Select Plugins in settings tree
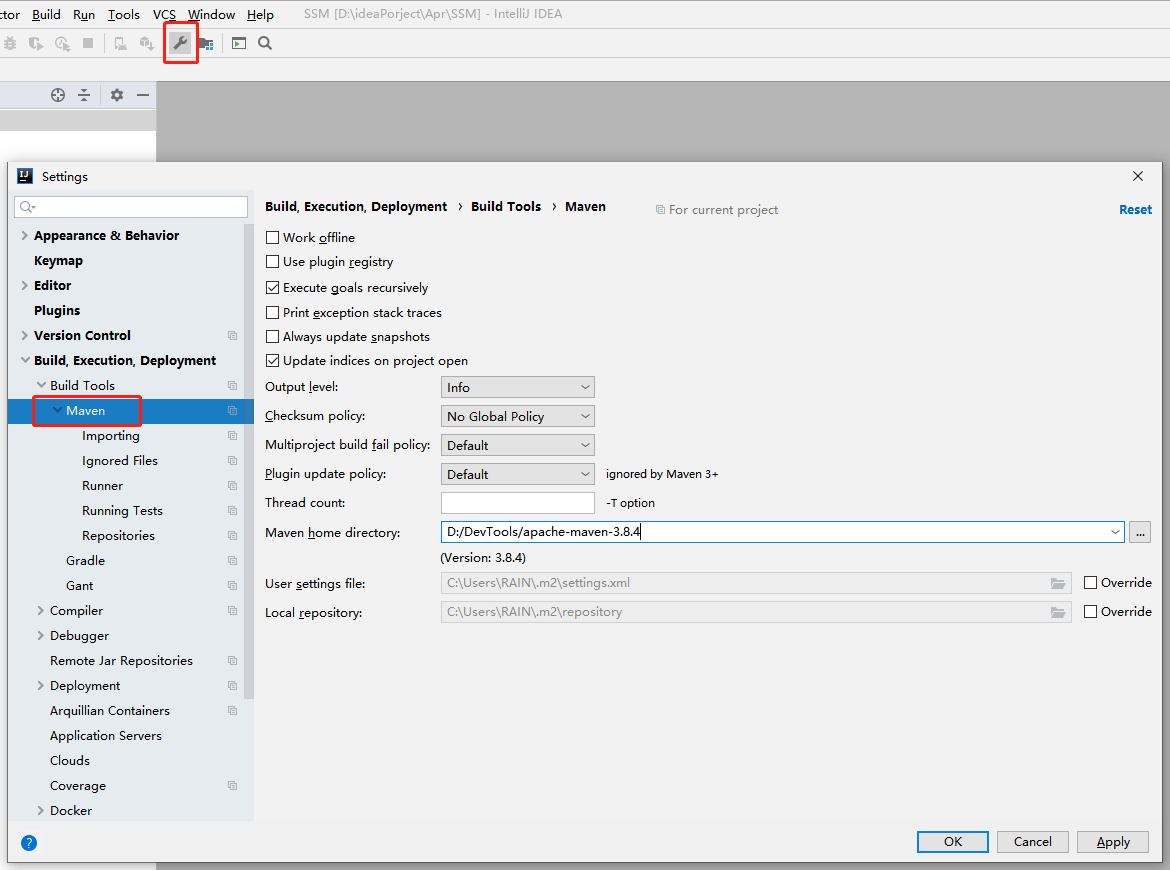The height and width of the screenshot is (870, 1170). click(57, 310)
